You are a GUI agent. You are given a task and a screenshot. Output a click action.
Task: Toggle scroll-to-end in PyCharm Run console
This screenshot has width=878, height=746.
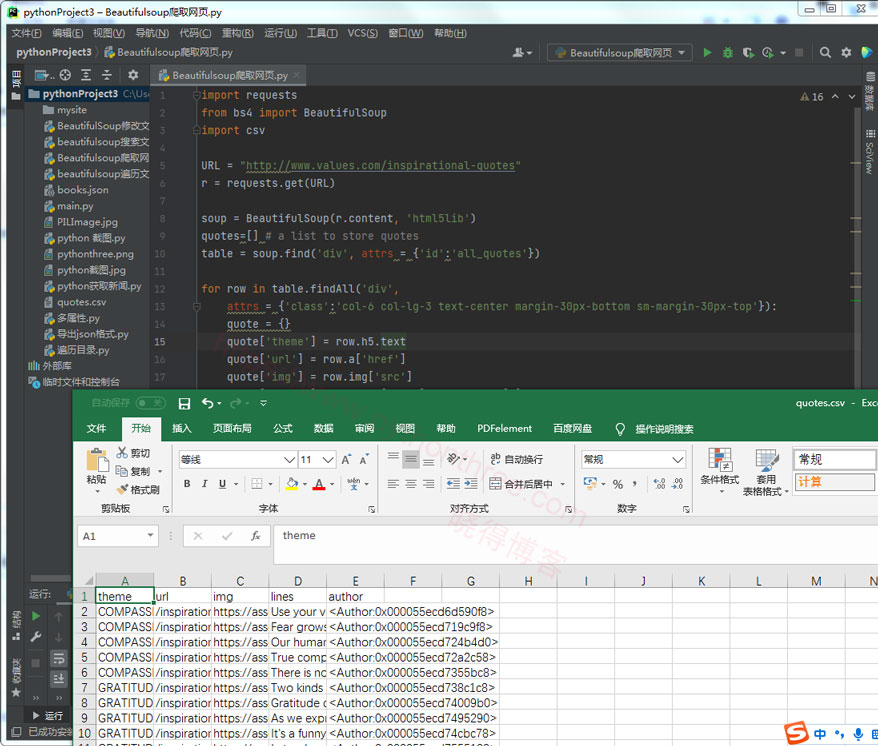coord(58,679)
